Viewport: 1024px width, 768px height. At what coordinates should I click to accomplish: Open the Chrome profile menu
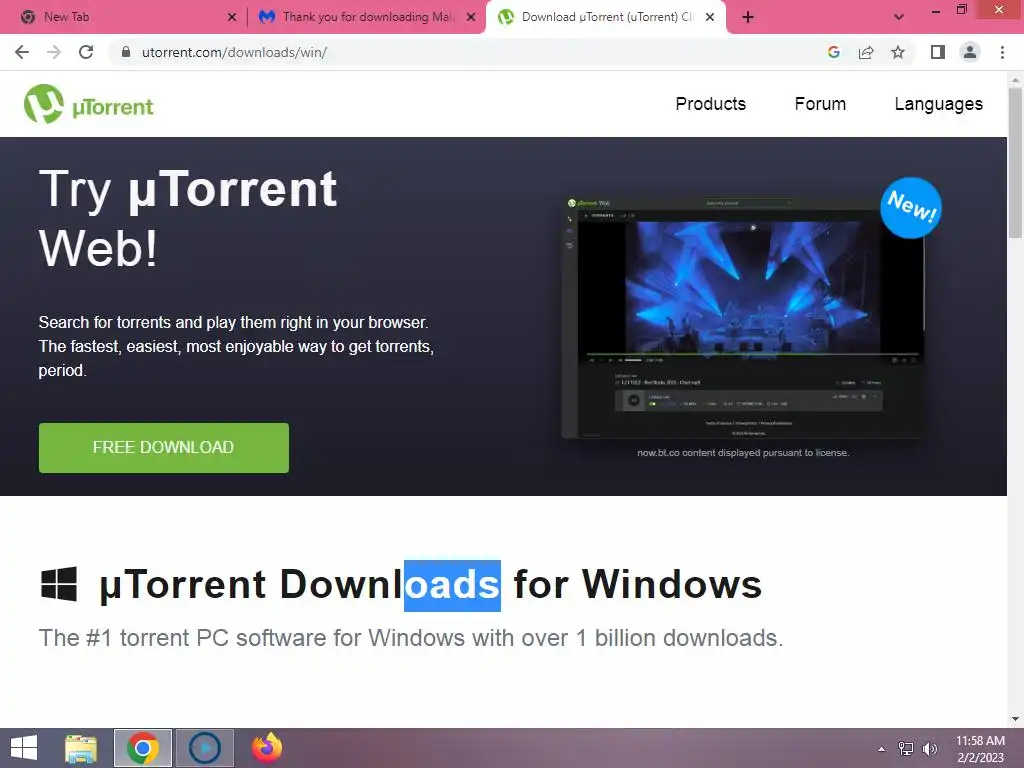pos(970,52)
